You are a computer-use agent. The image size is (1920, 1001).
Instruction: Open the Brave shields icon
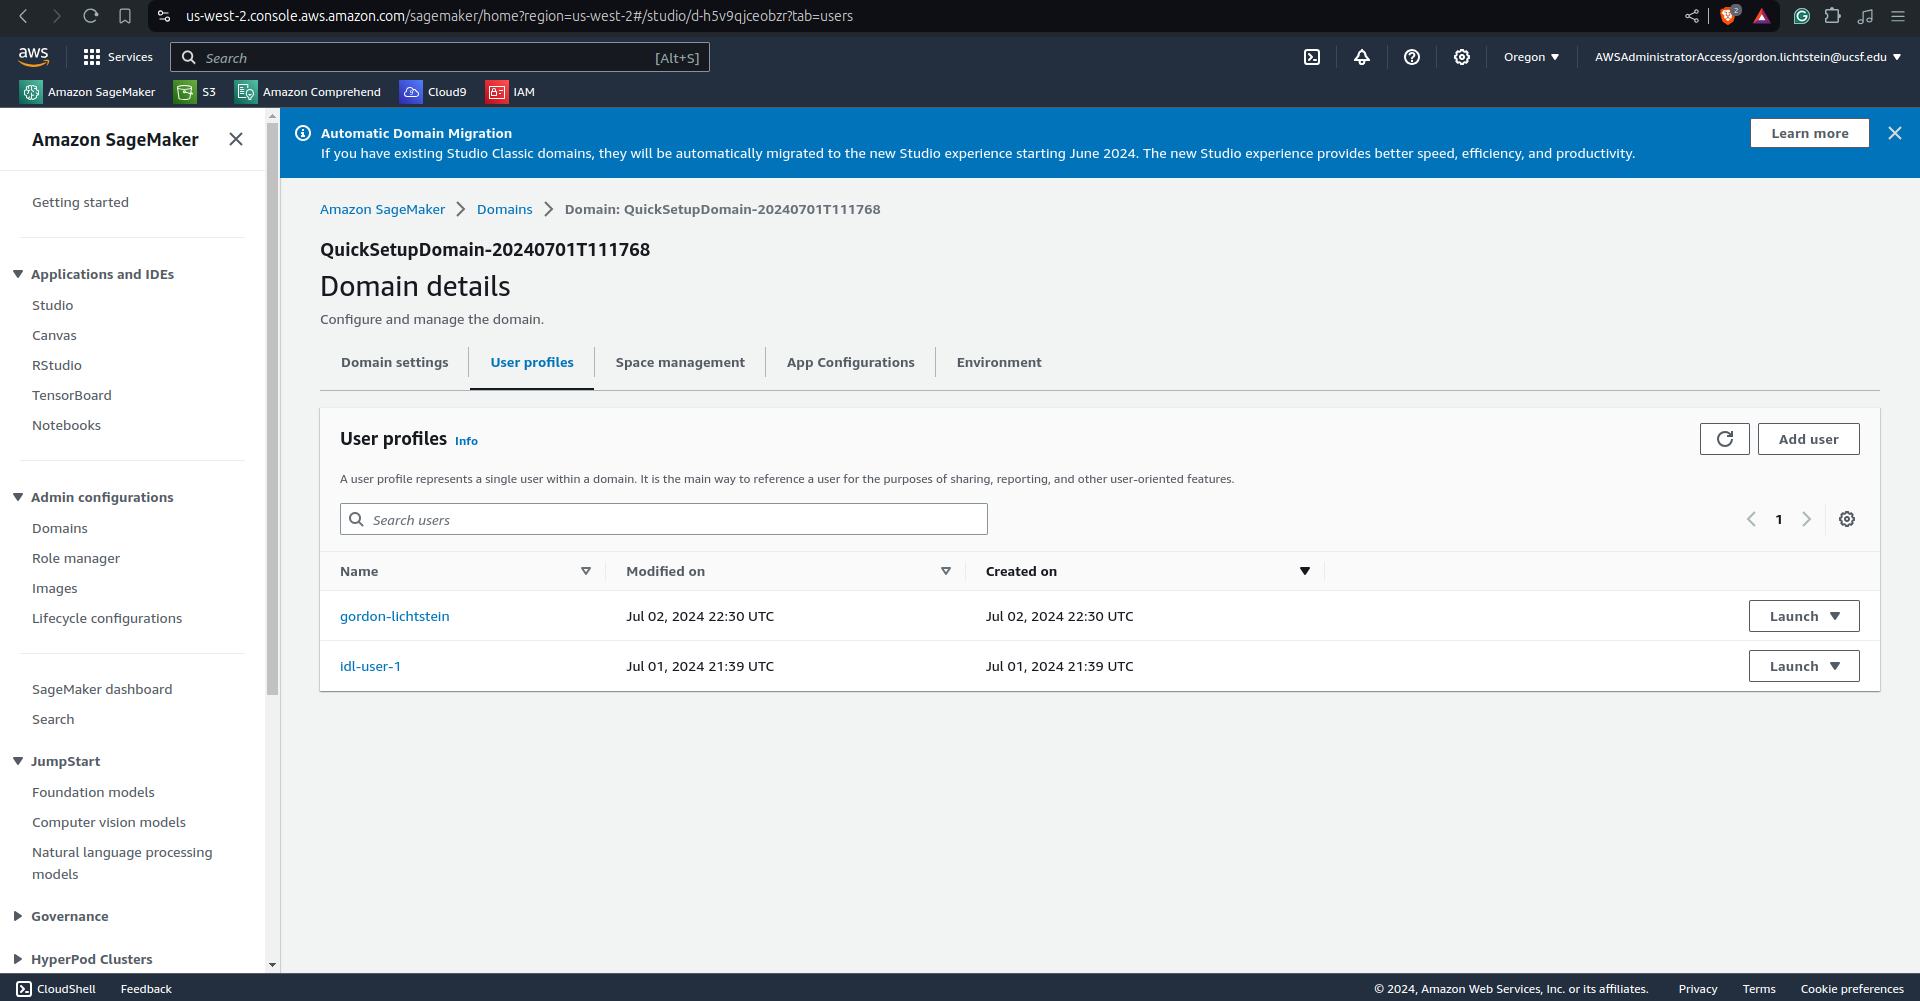point(1729,16)
